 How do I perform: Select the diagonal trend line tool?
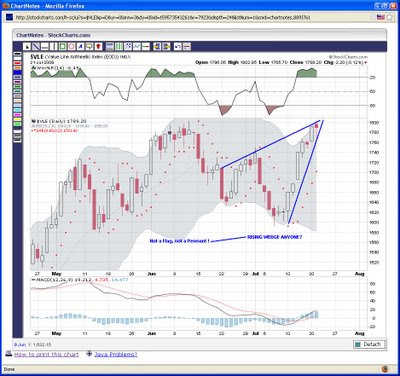(x=36, y=46)
